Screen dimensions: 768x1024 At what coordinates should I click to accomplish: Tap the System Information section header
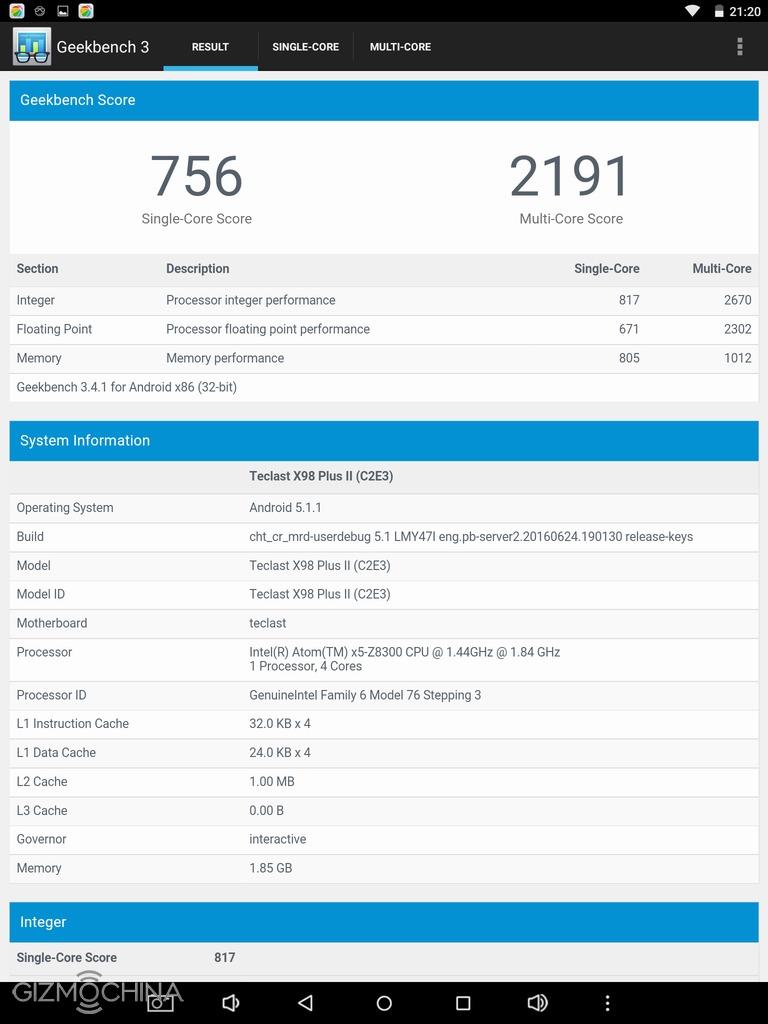coord(384,440)
